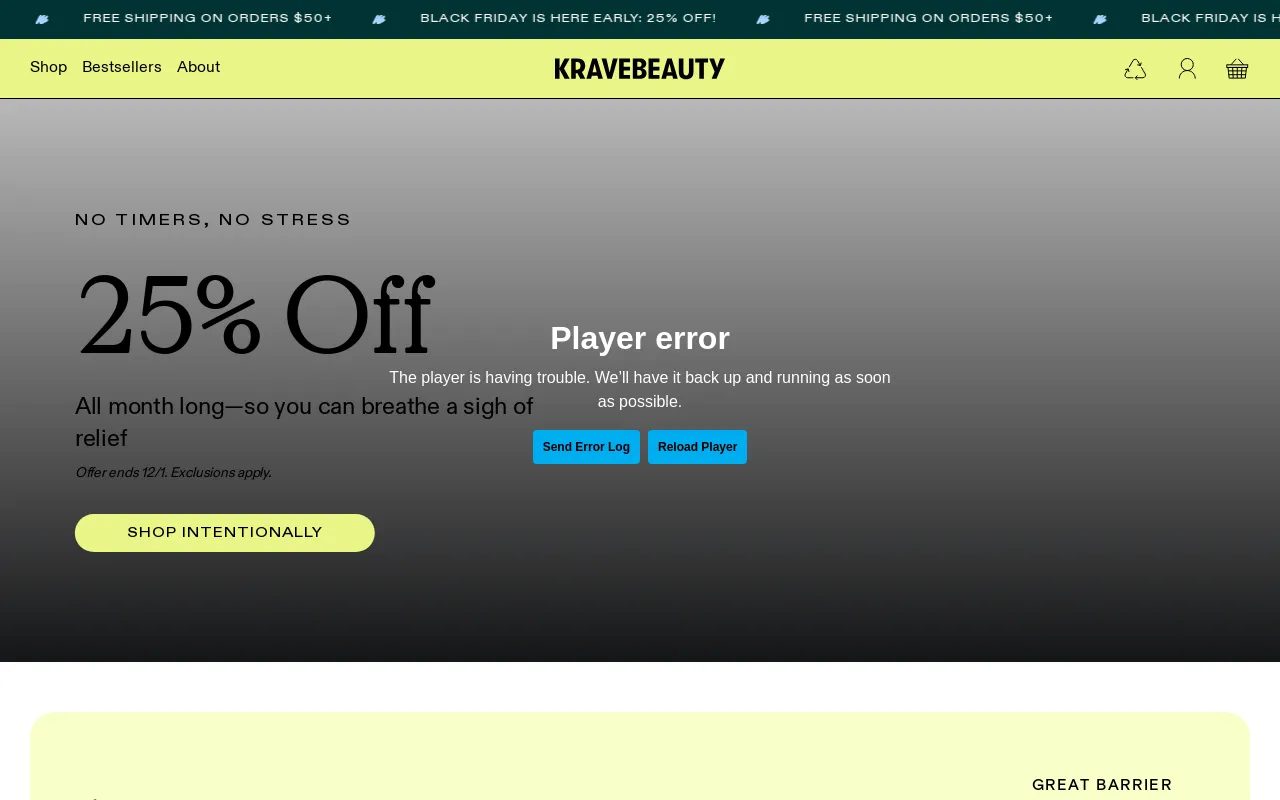Click the leaf icon beside Black Friday message

tap(377, 18)
